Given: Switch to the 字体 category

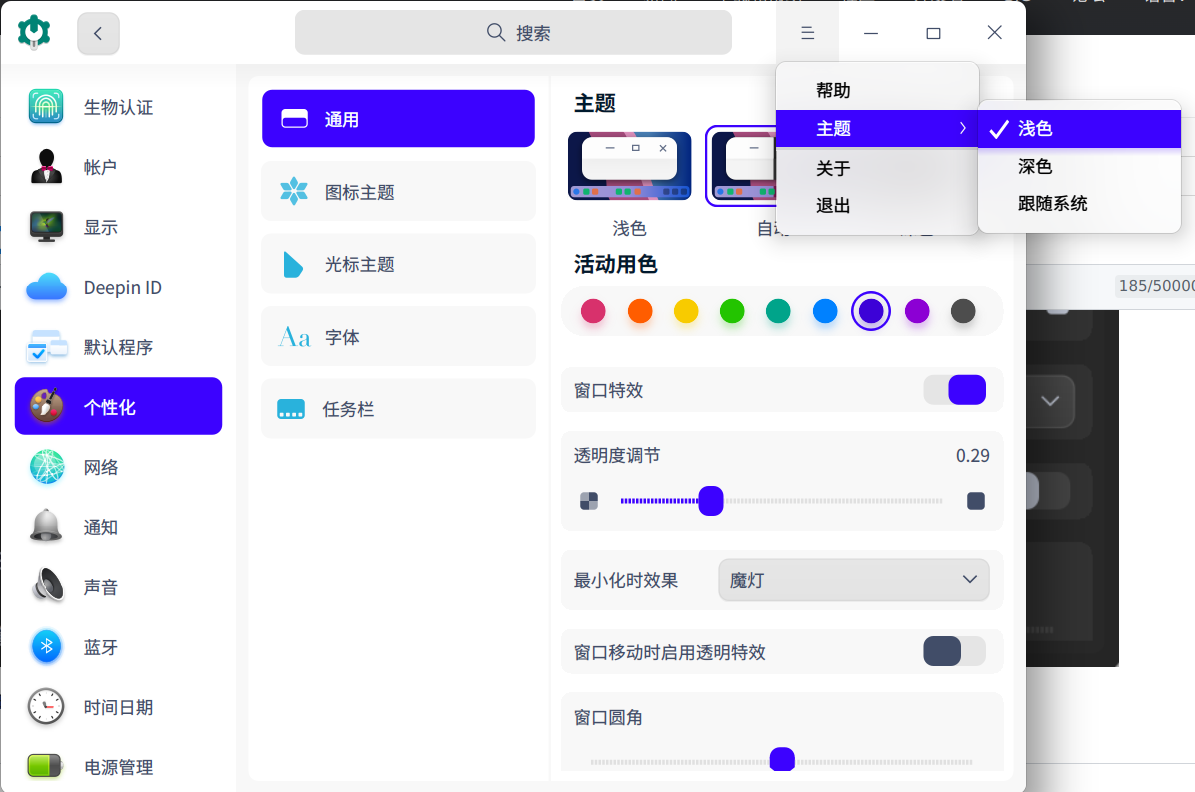Looking at the screenshot, I should [398, 336].
